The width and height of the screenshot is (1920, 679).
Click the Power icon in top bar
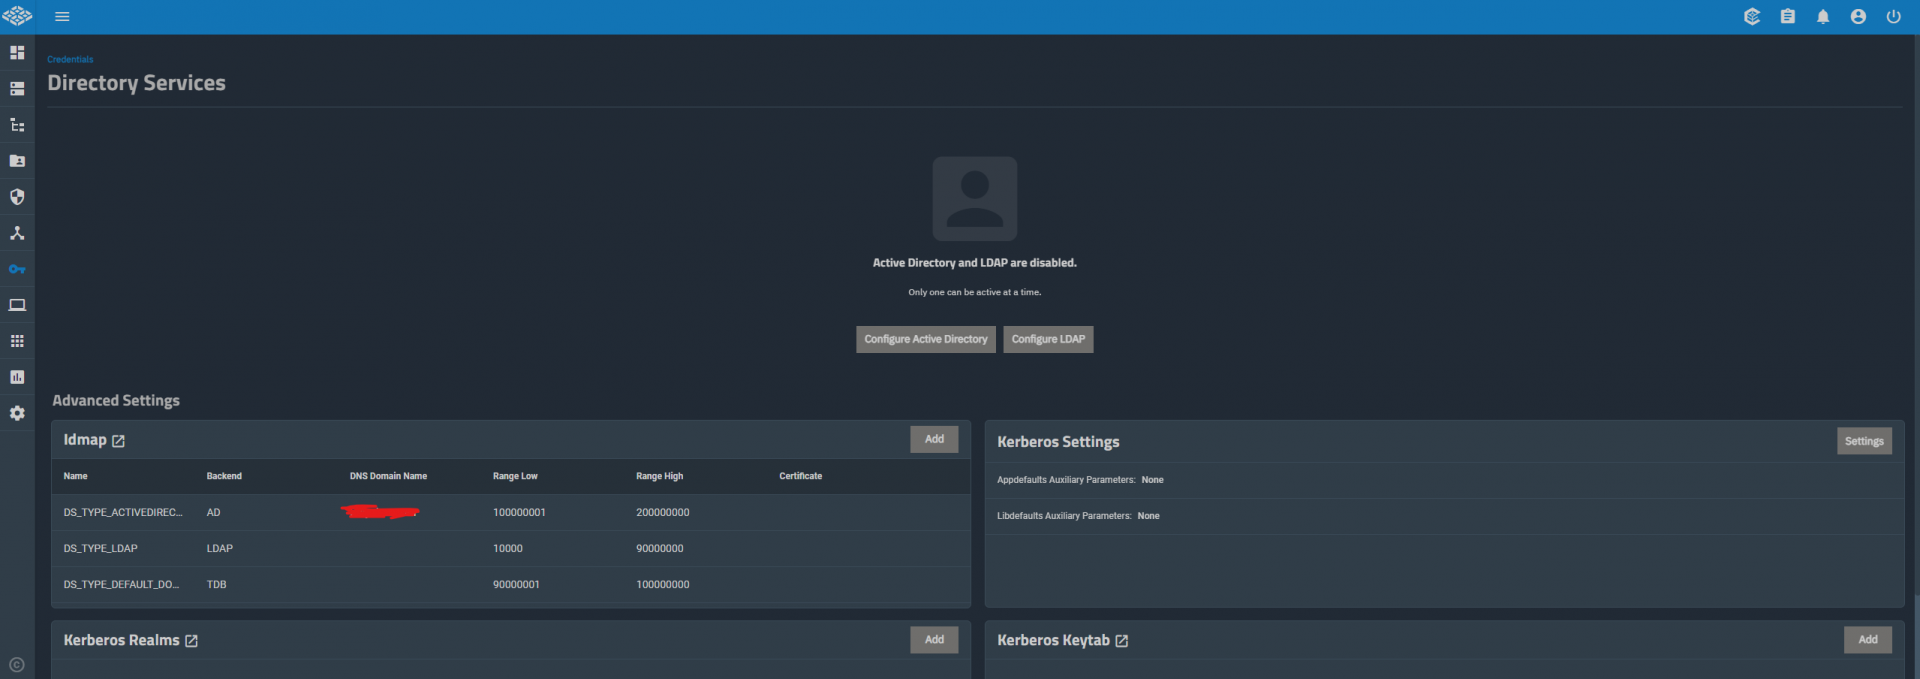[x=1894, y=17]
